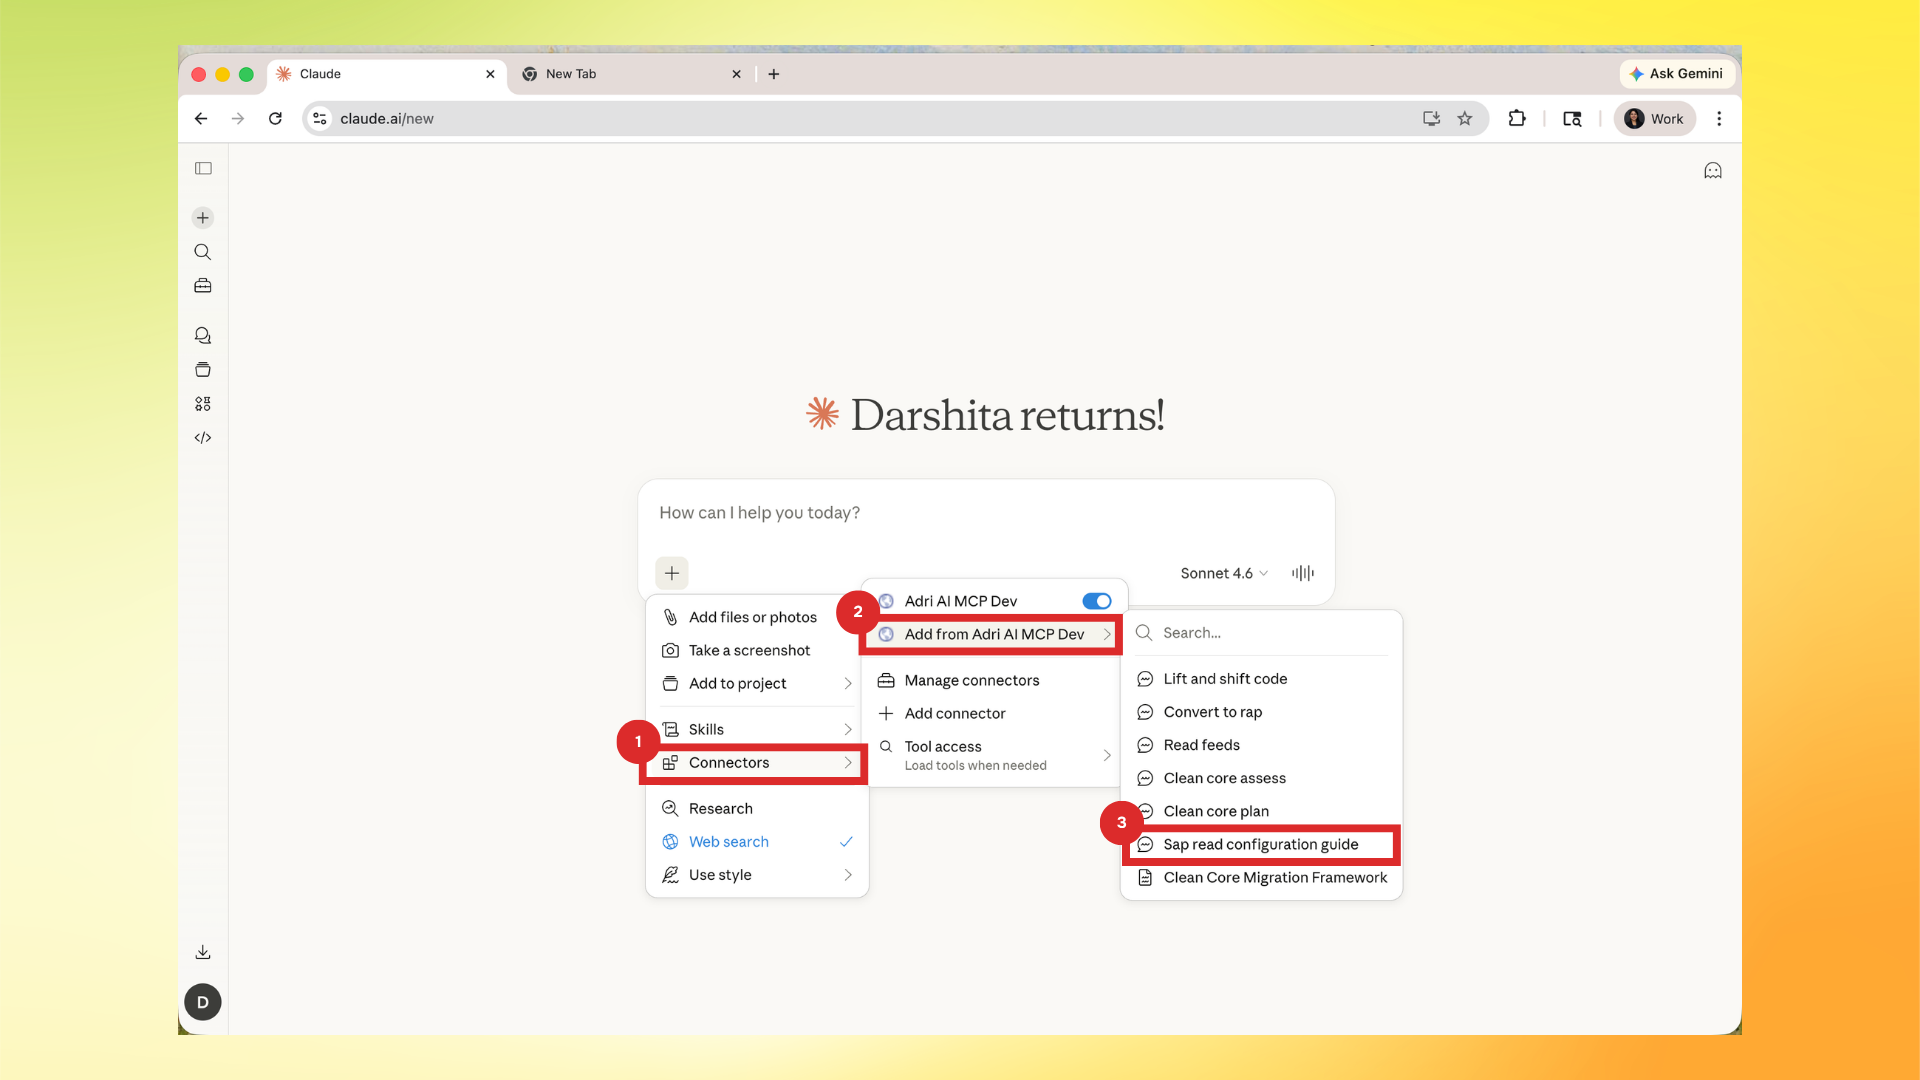Open the Code icon in sidebar
1920x1080 pixels.
(x=203, y=438)
